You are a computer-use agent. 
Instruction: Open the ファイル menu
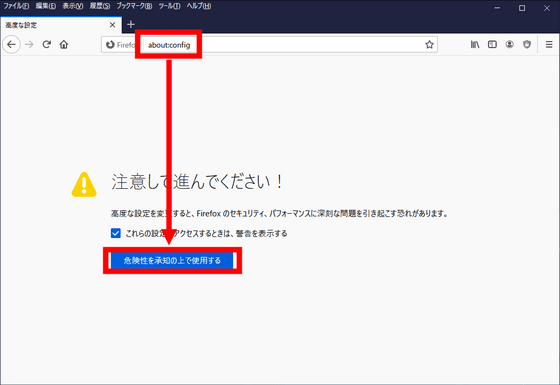tap(16, 6)
